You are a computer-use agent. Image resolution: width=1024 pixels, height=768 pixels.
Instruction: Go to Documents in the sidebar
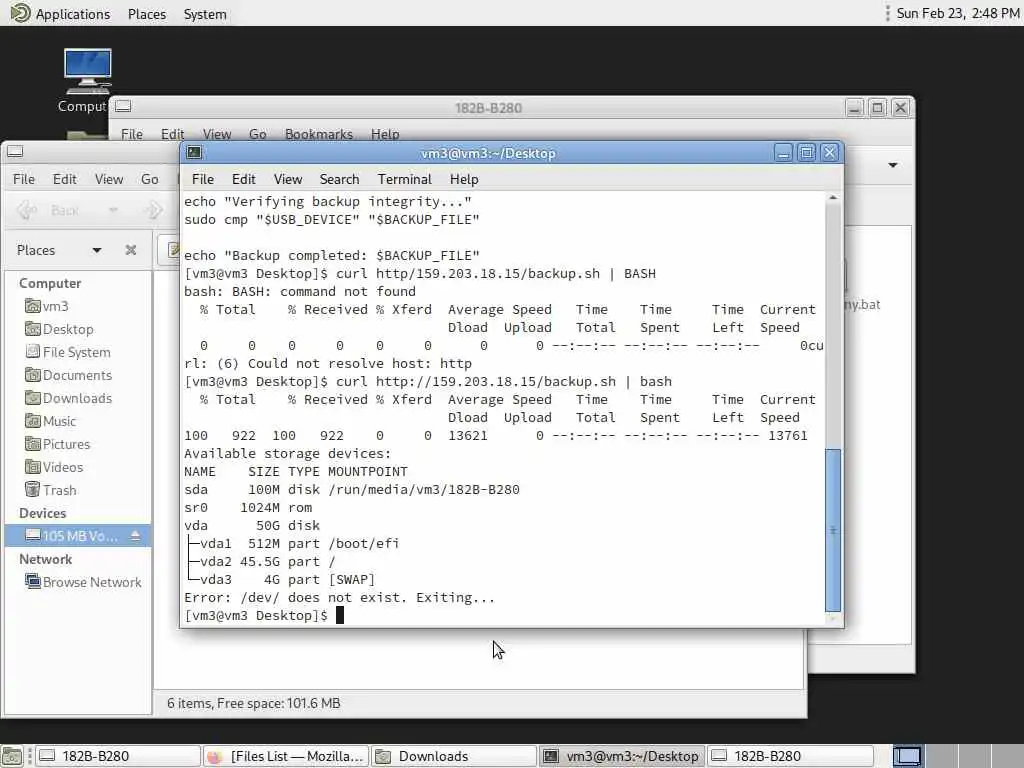(x=69, y=375)
